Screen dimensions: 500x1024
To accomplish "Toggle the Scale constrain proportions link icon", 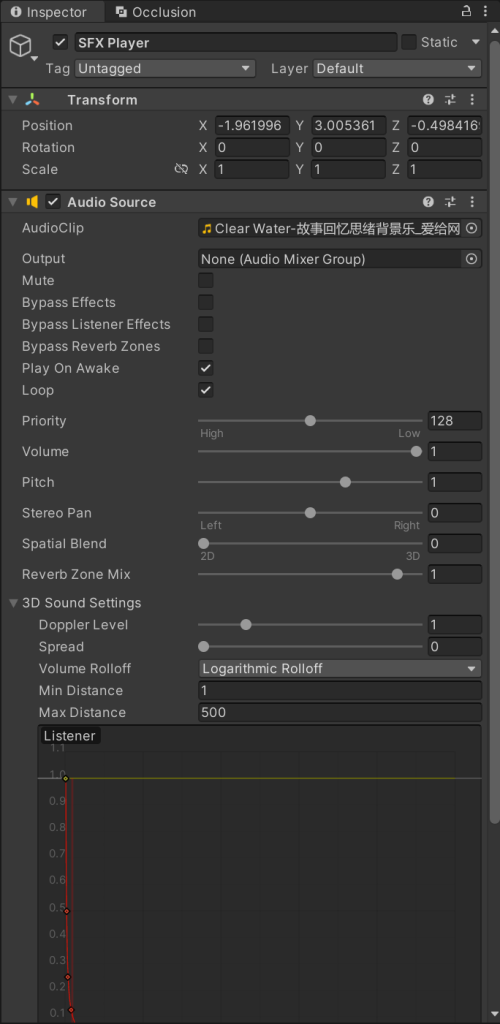I will coord(181,169).
